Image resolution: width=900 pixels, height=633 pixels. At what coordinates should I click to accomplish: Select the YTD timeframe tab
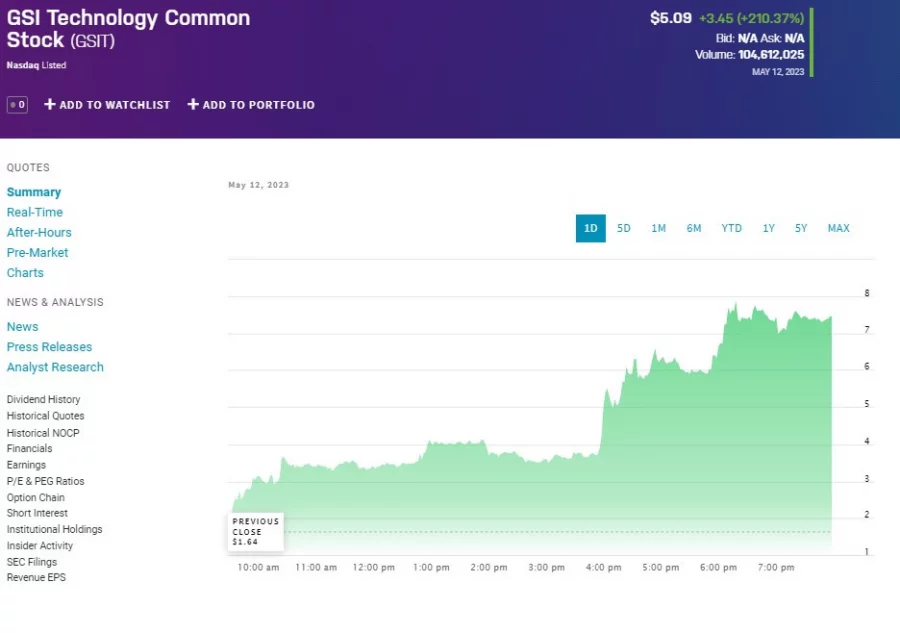731,228
